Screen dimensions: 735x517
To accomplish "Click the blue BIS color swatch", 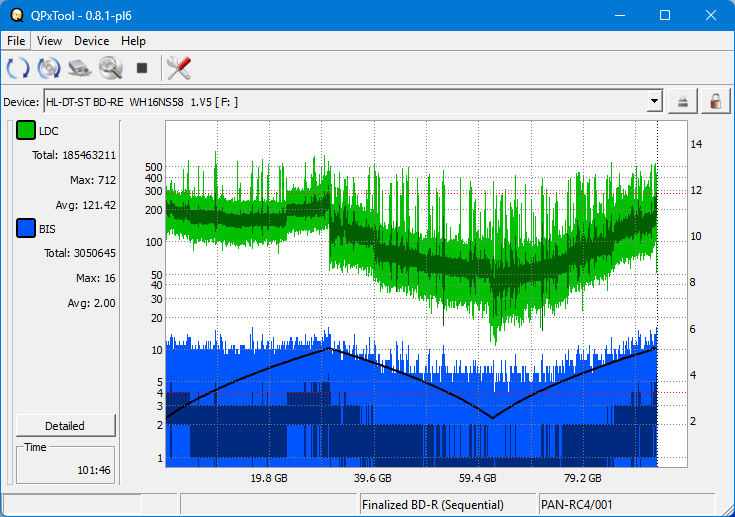I will click(x=26, y=228).
